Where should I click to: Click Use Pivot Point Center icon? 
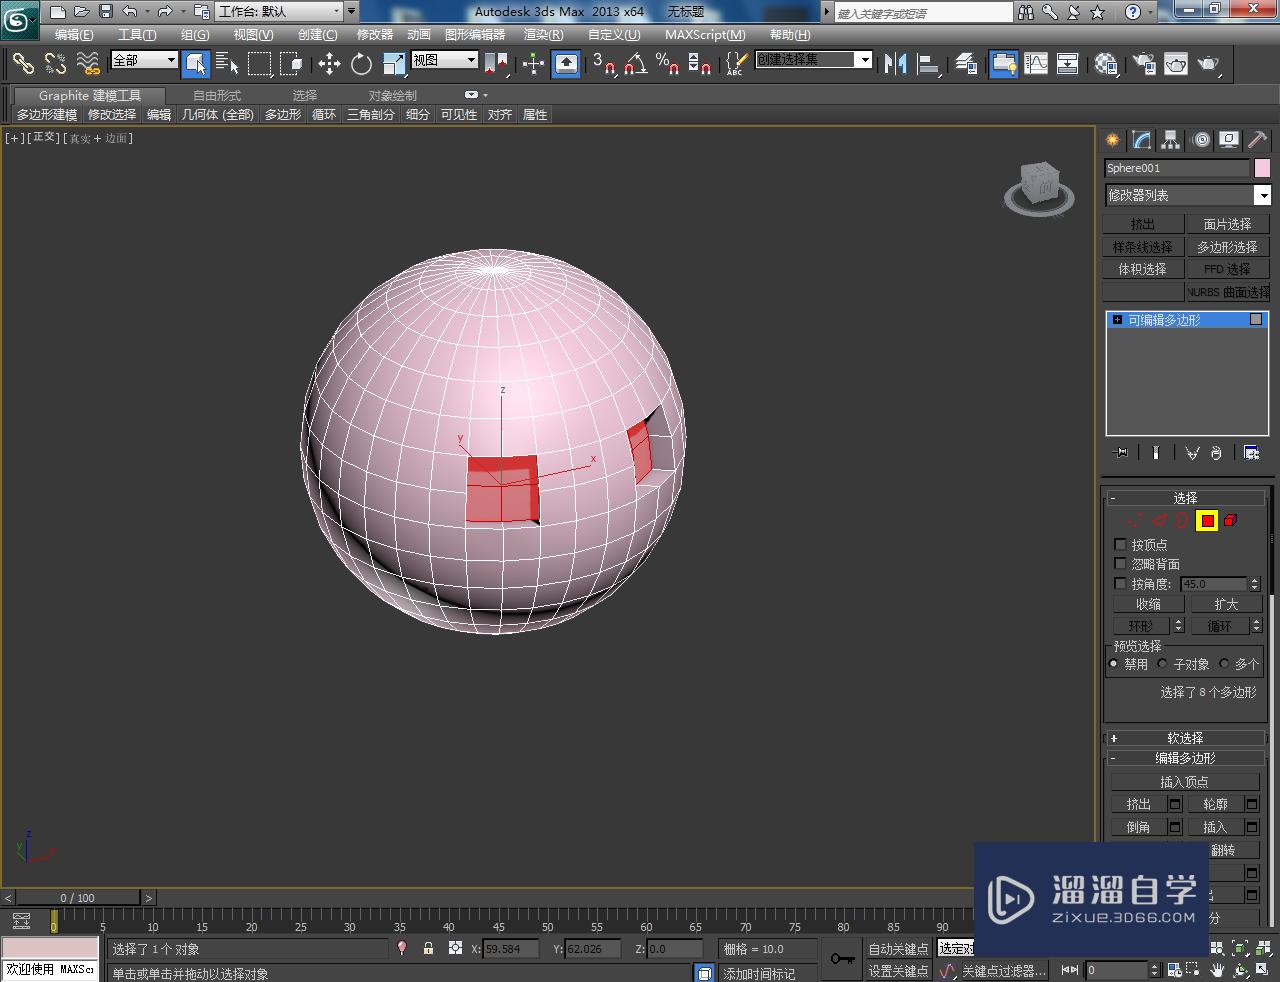(496, 64)
